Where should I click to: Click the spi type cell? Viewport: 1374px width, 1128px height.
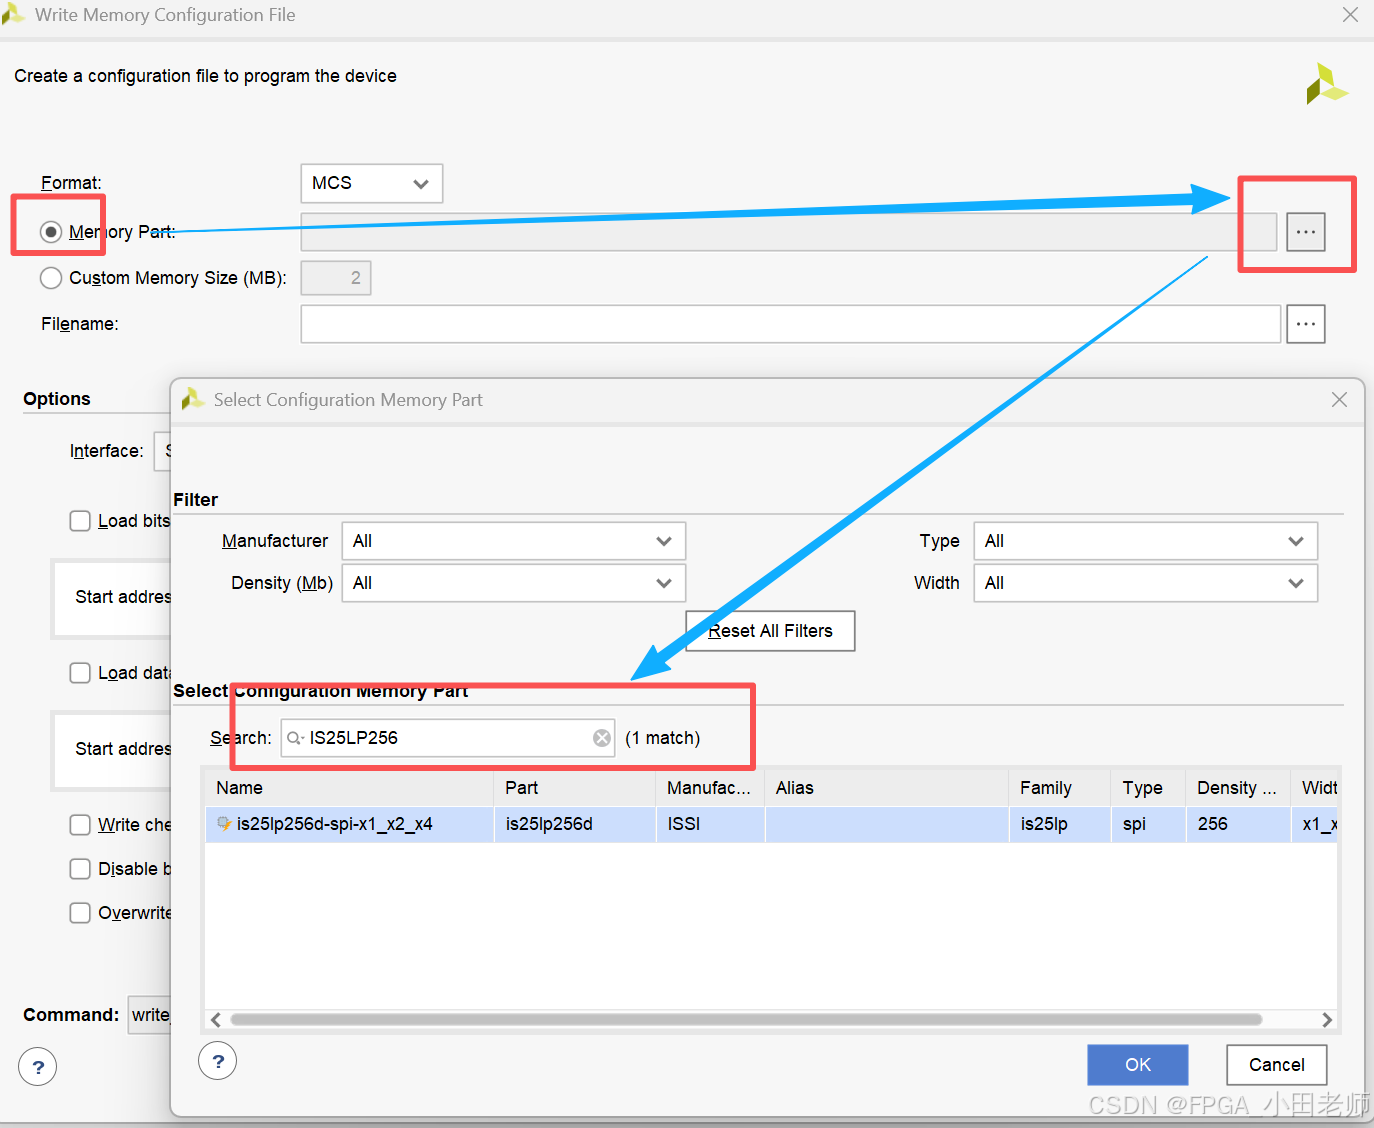1148,824
